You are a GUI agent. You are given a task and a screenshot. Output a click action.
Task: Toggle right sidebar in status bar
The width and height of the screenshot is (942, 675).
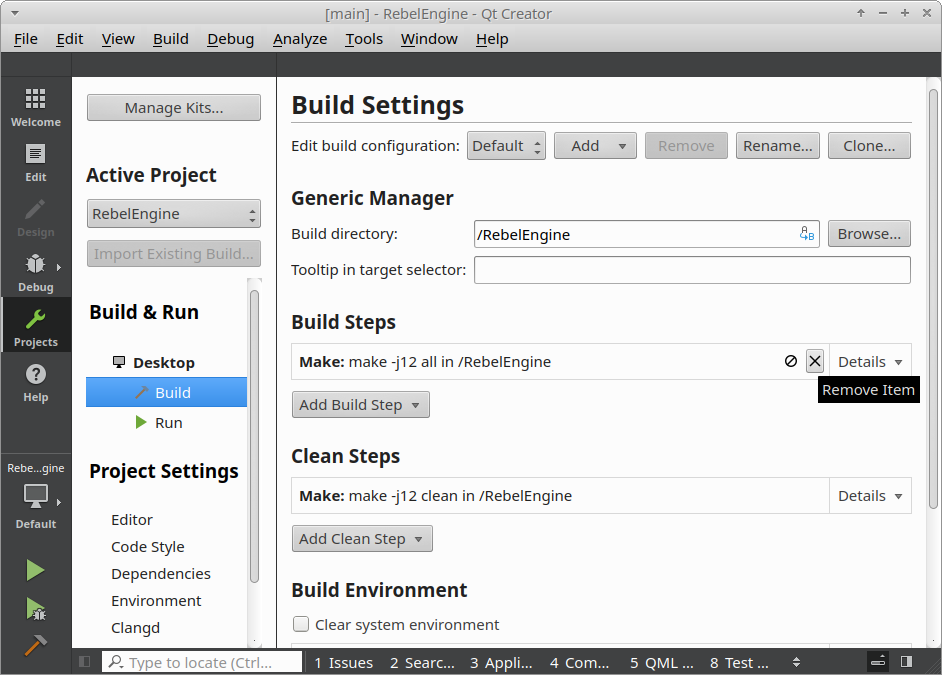pyautogui.click(x=907, y=662)
